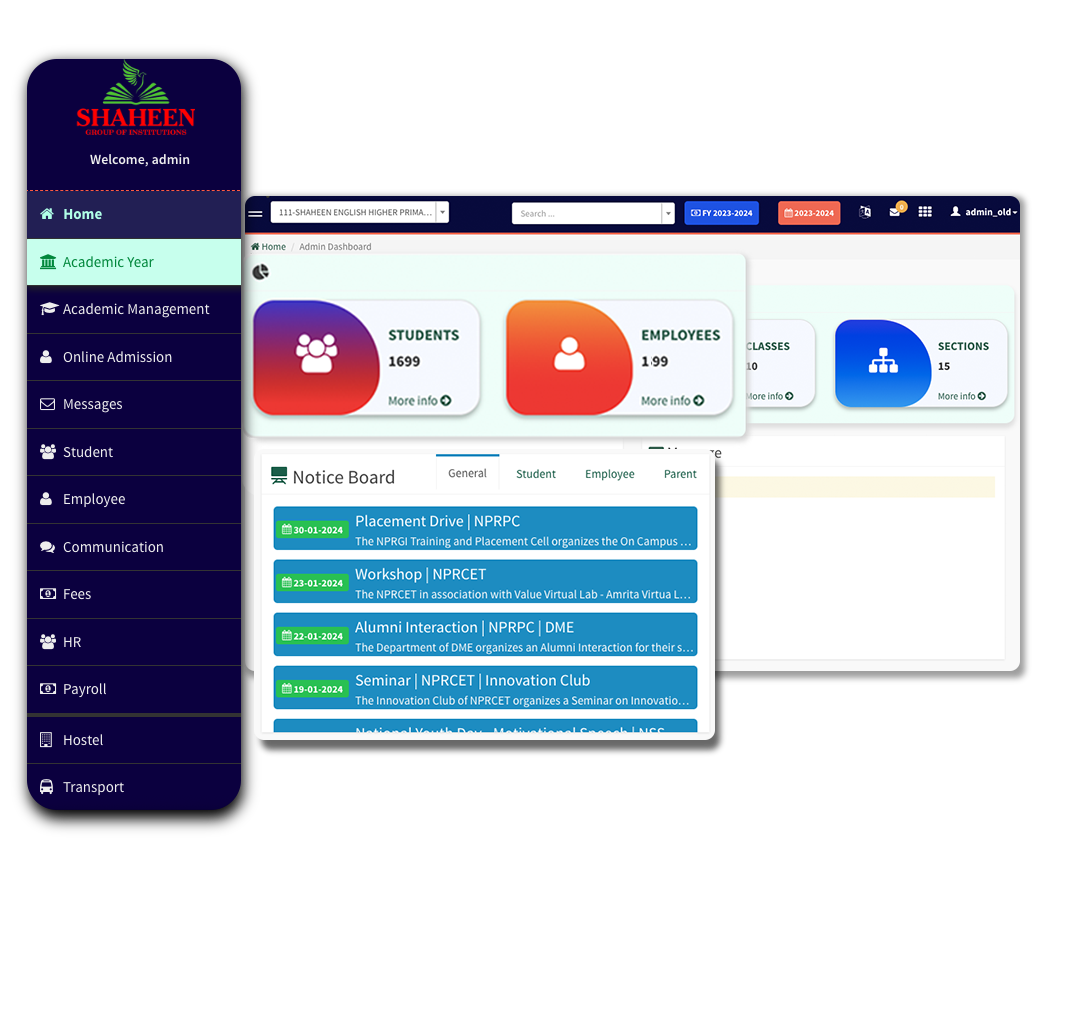Viewport: 1081px width, 1012px height.
Task: Switch to the Student notice tab
Action: (536, 474)
